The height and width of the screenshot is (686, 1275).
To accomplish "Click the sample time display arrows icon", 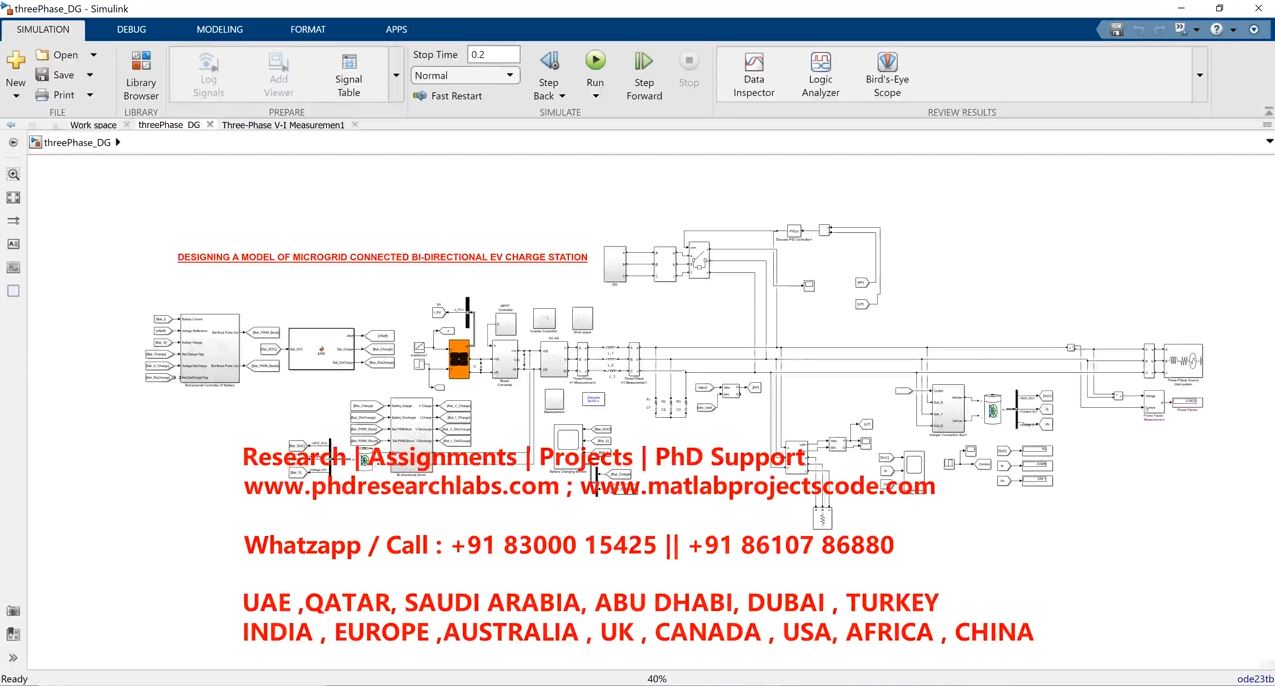I will click(x=13, y=221).
